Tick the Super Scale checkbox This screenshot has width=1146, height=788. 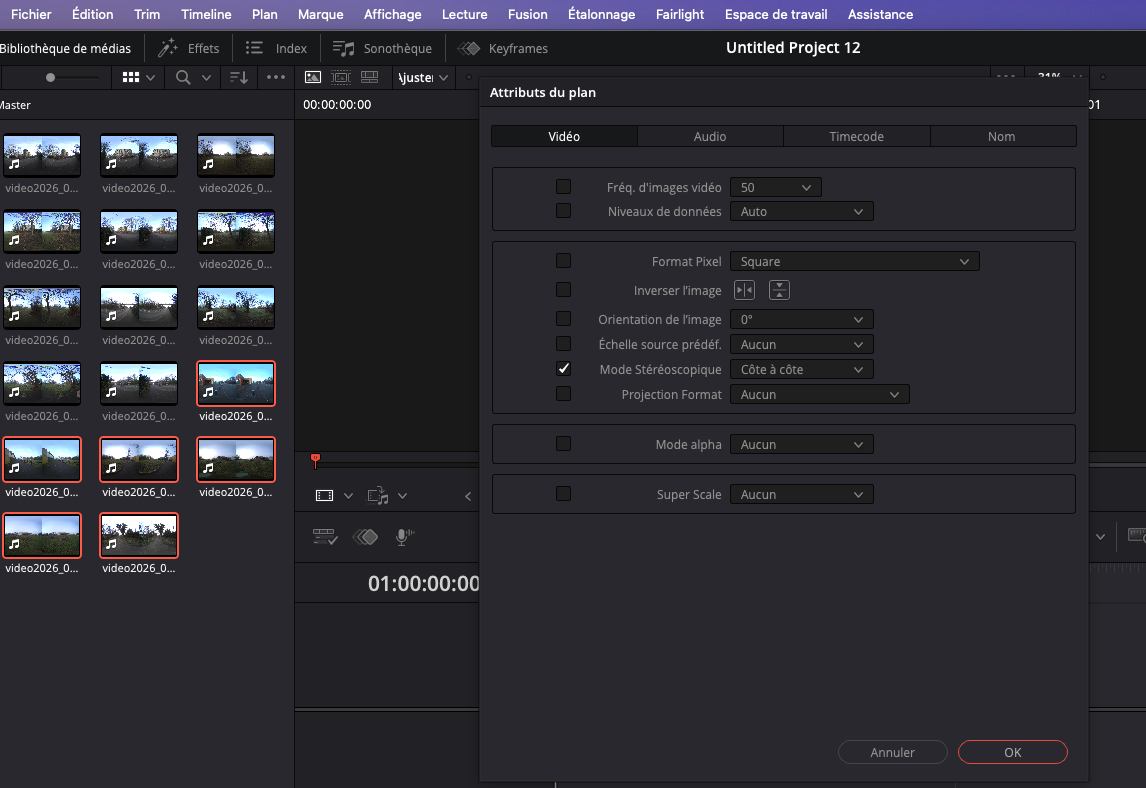click(564, 493)
